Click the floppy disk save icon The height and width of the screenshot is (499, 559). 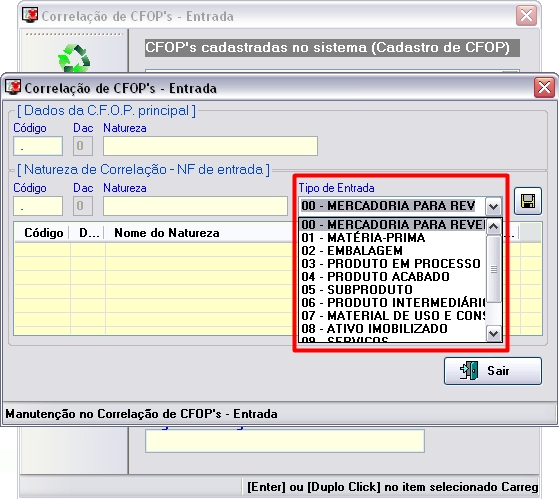[528, 201]
